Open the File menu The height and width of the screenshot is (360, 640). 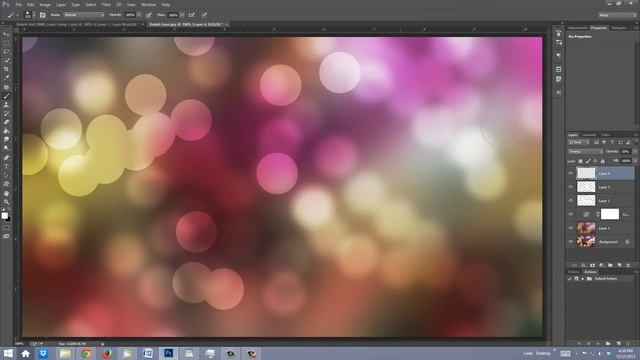tap(19, 4)
